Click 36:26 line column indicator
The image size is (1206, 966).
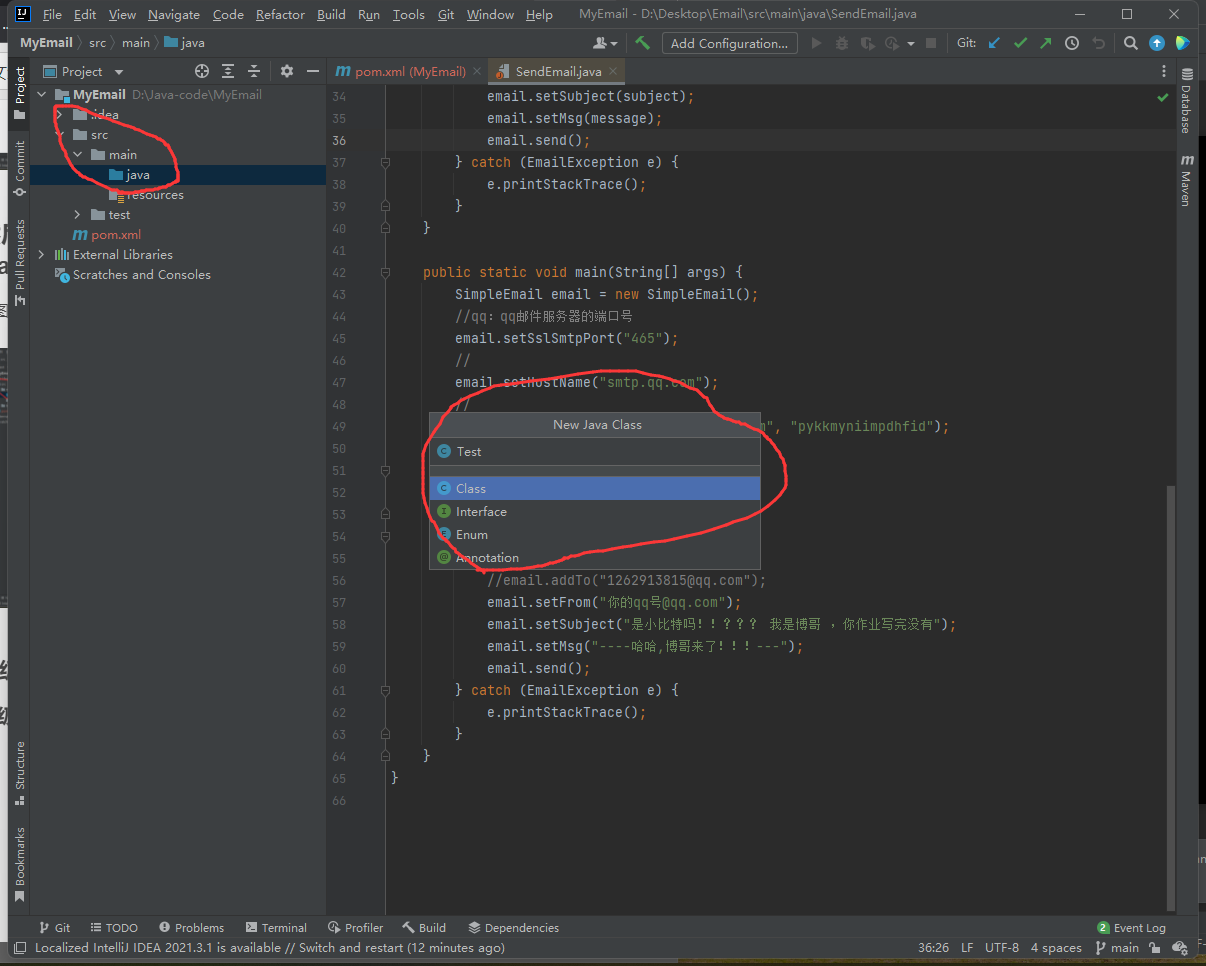[x=933, y=947]
